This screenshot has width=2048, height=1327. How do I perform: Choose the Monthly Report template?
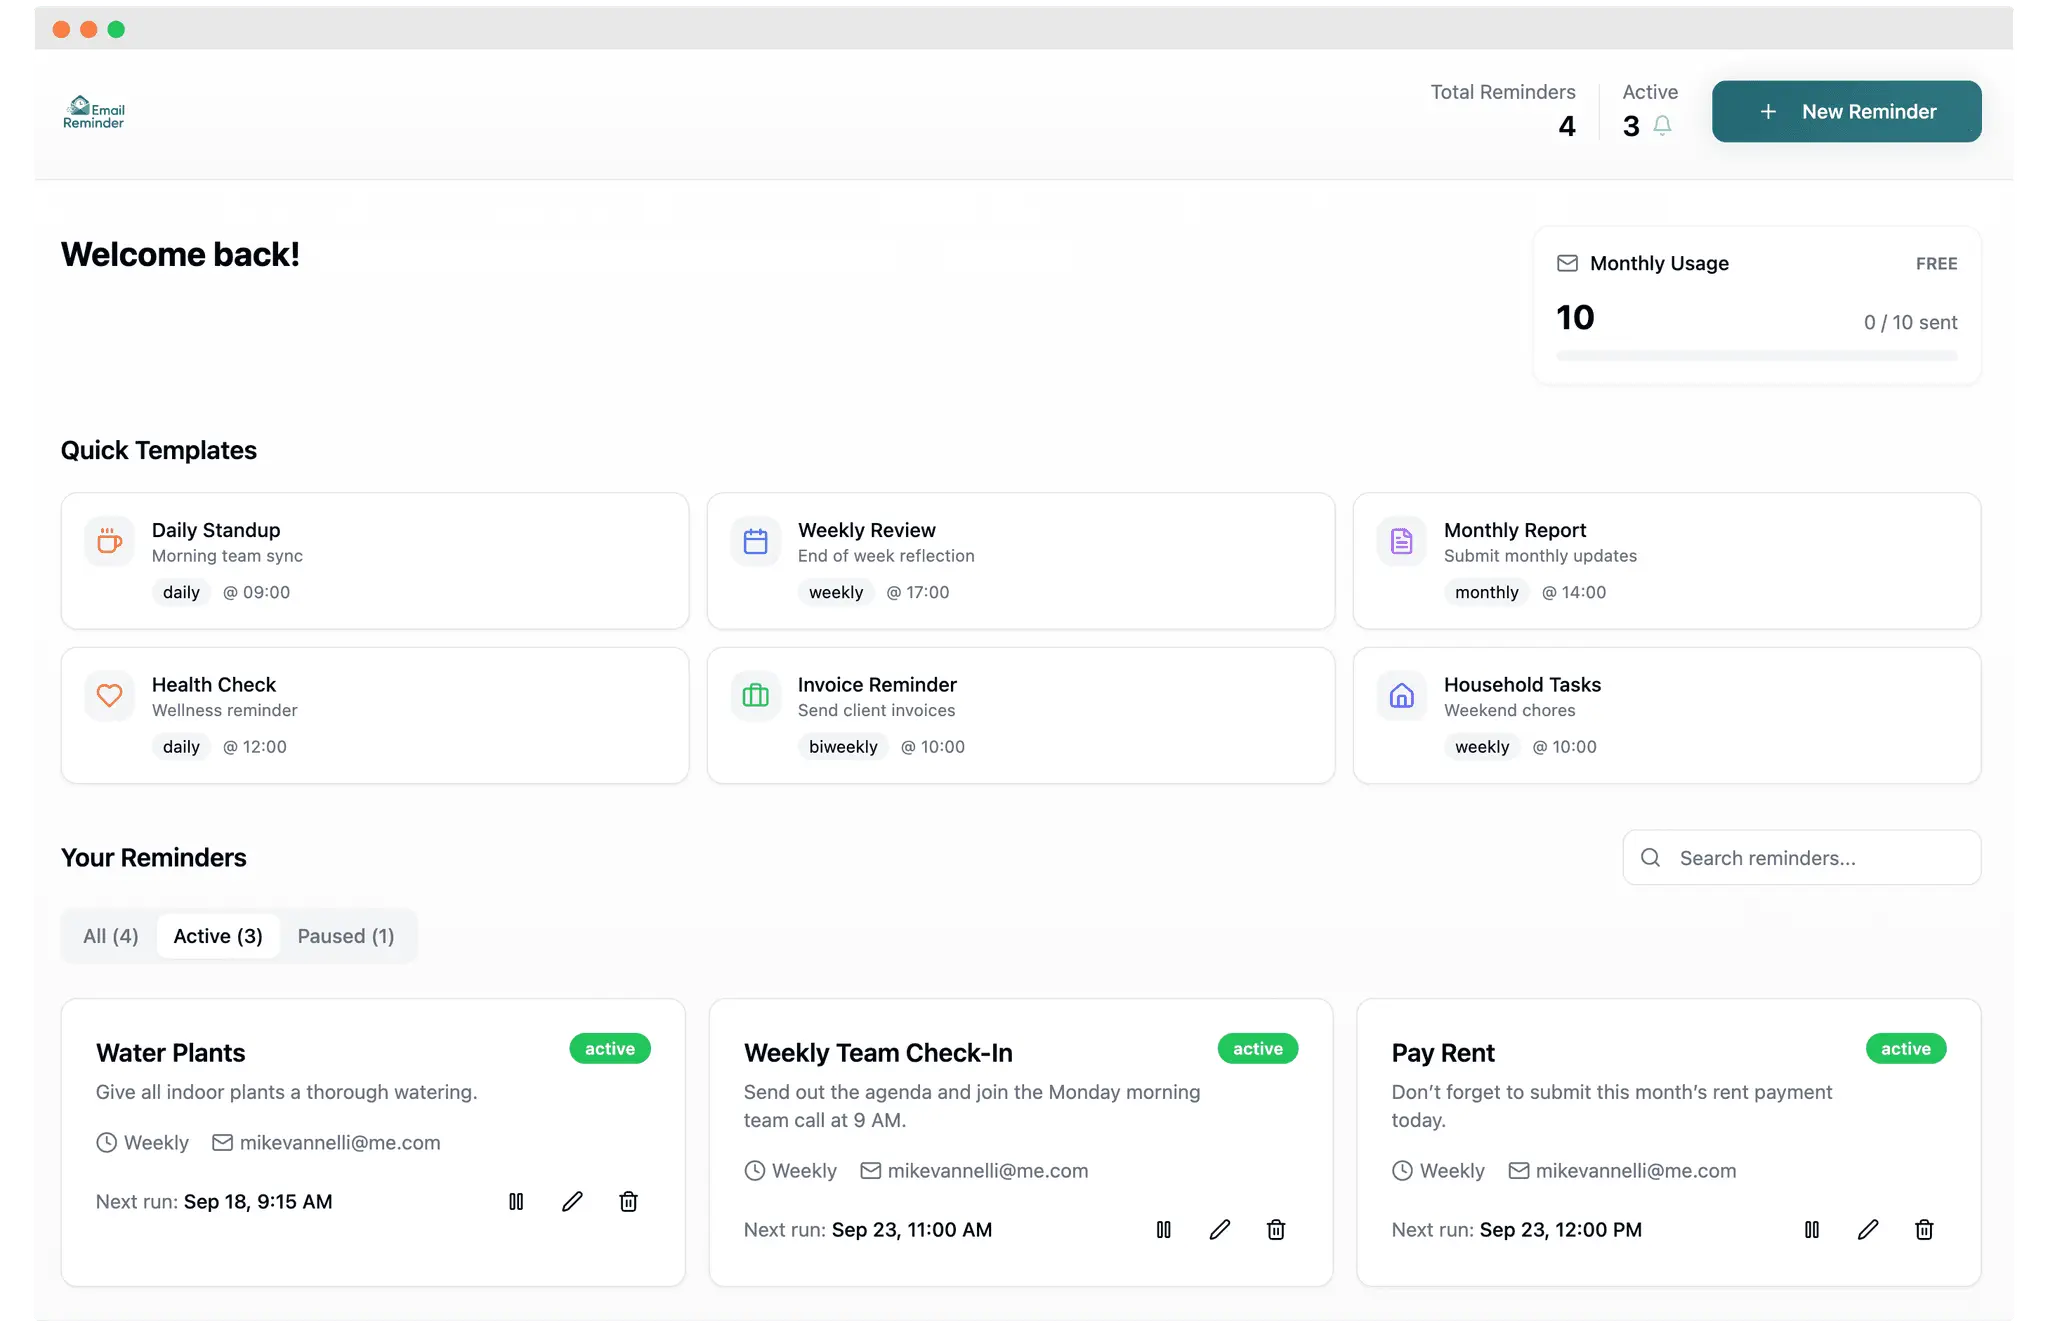tap(1667, 561)
